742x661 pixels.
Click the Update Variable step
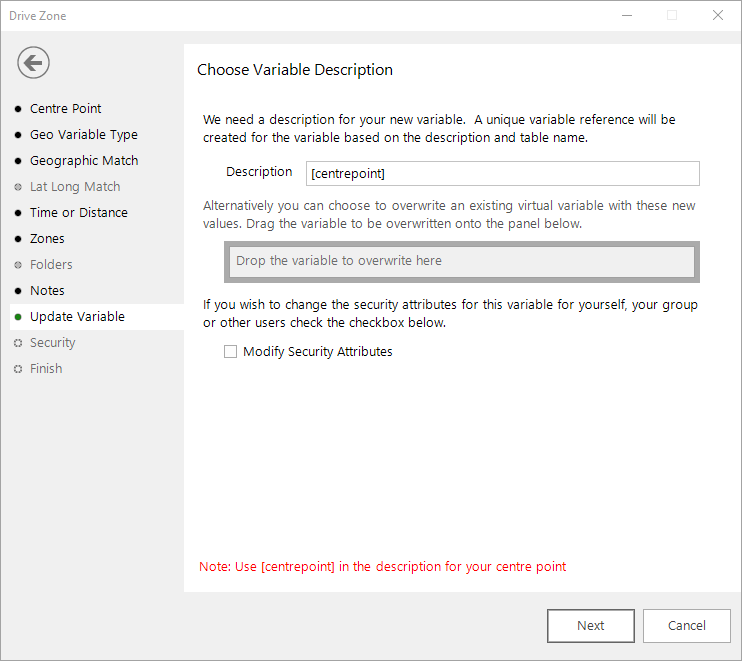click(77, 317)
